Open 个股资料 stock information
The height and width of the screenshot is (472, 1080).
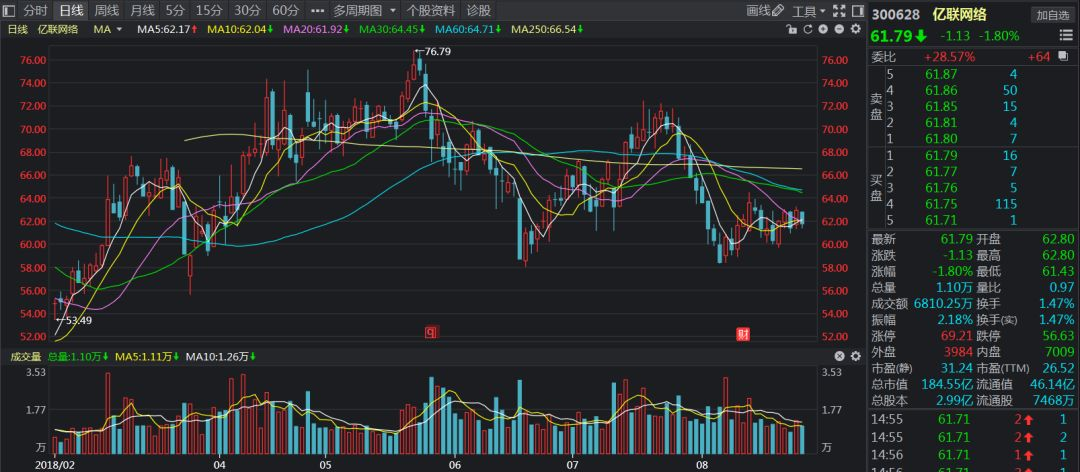(x=431, y=10)
